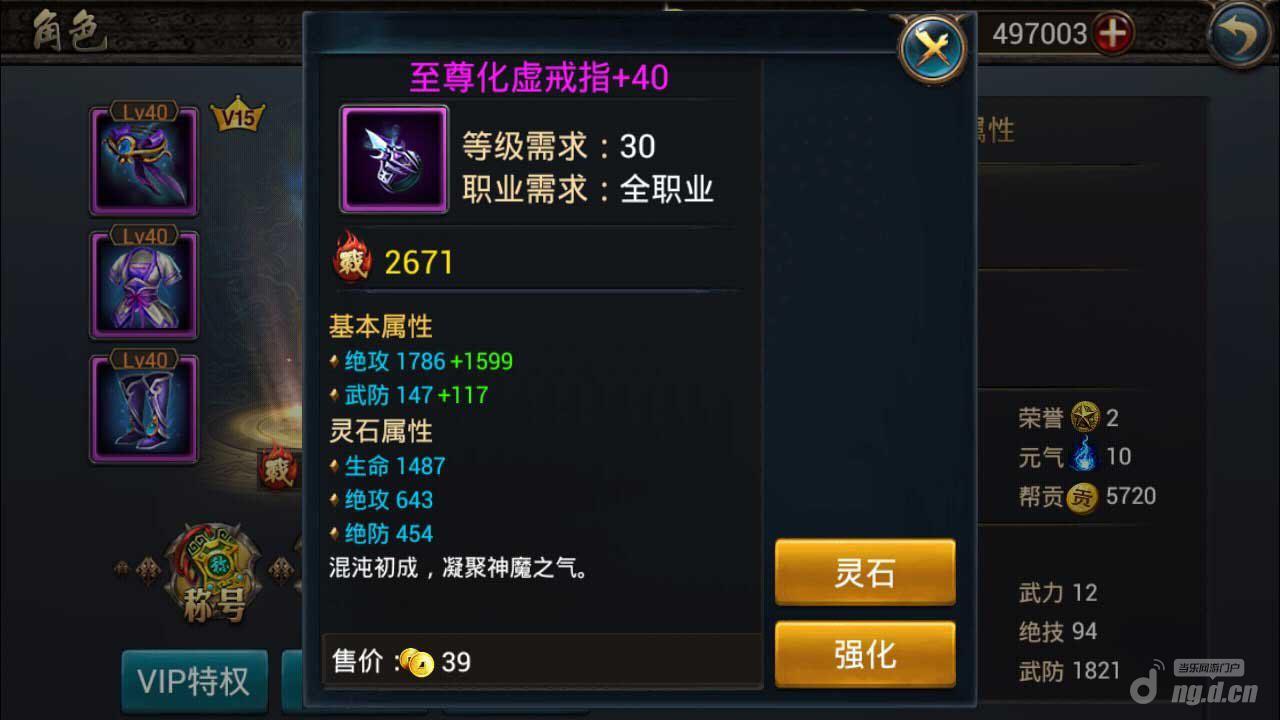Image resolution: width=1280 pixels, height=720 pixels.
Task: Tap the 元气 blue flame icon
Action: (x=1084, y=456)
